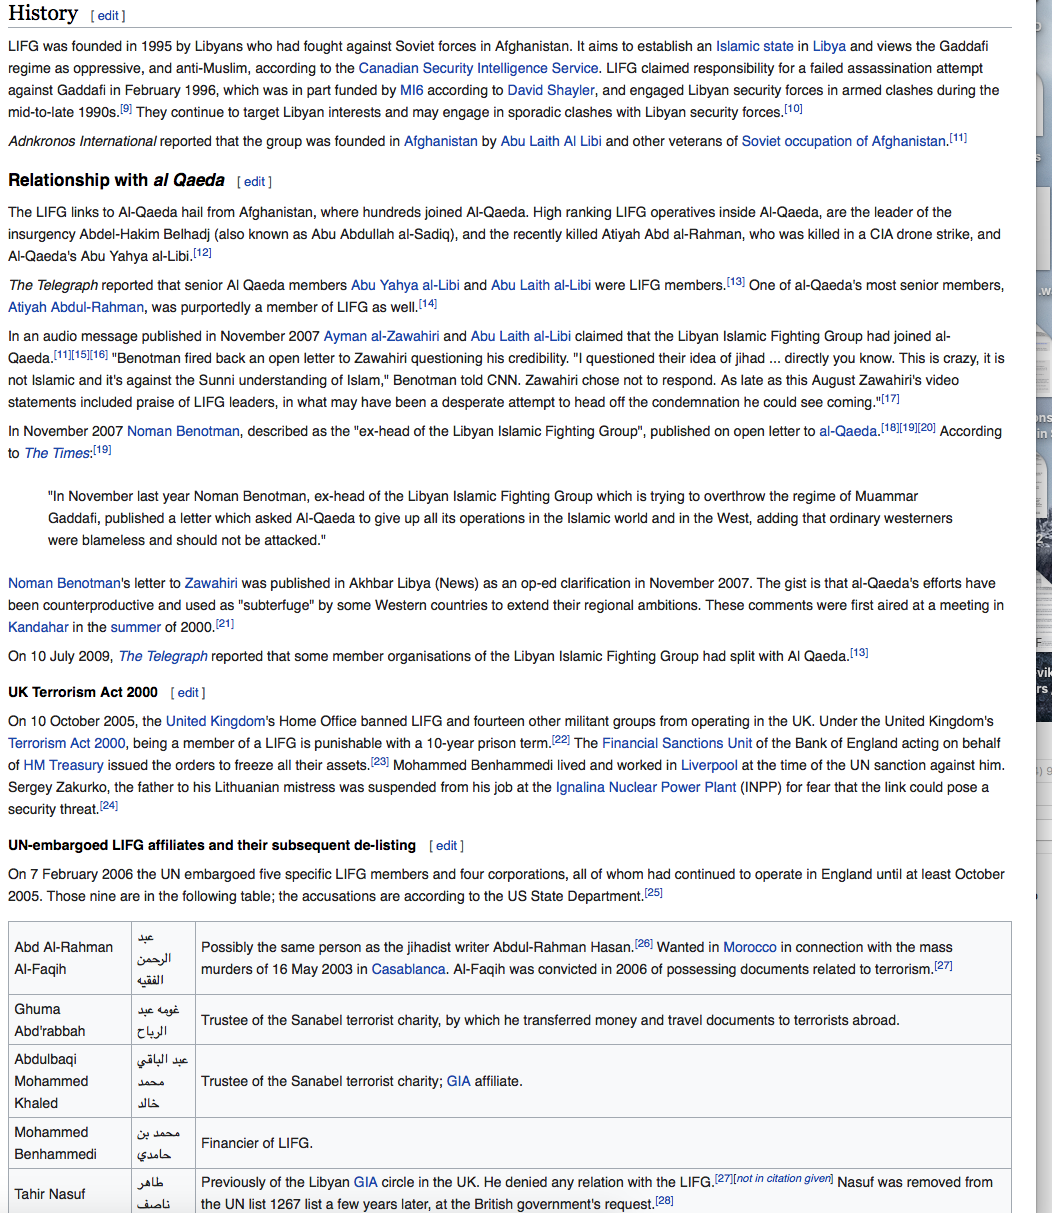The image size is (1052, 1213).
Task: Jump to citation 23 footnote
Action: coord(380,761)
